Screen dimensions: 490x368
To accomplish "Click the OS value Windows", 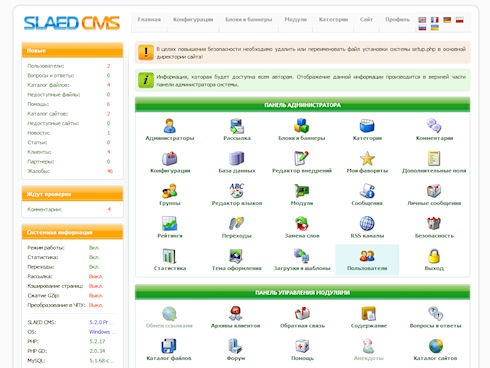I will (x=101, y=332).
